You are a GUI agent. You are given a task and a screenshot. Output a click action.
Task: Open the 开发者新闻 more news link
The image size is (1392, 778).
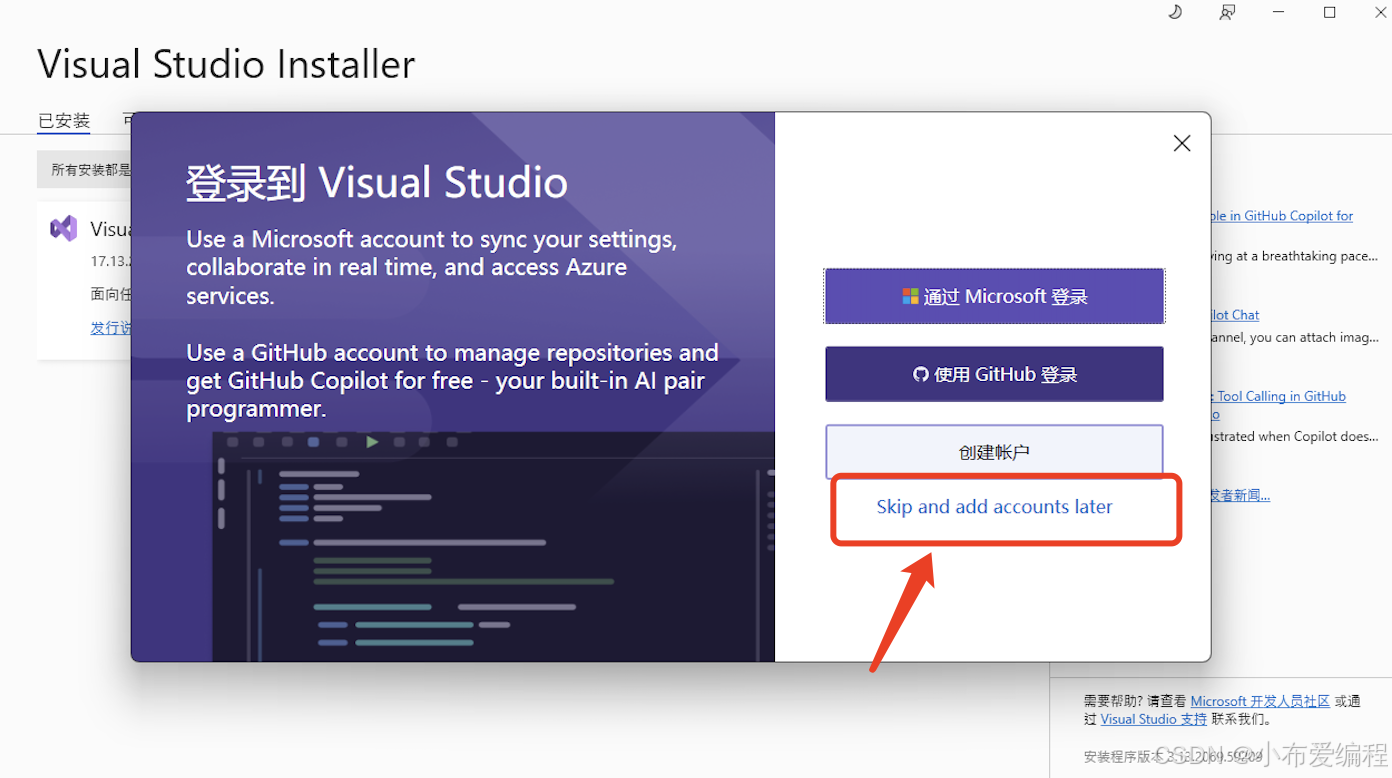point(1240,495)
